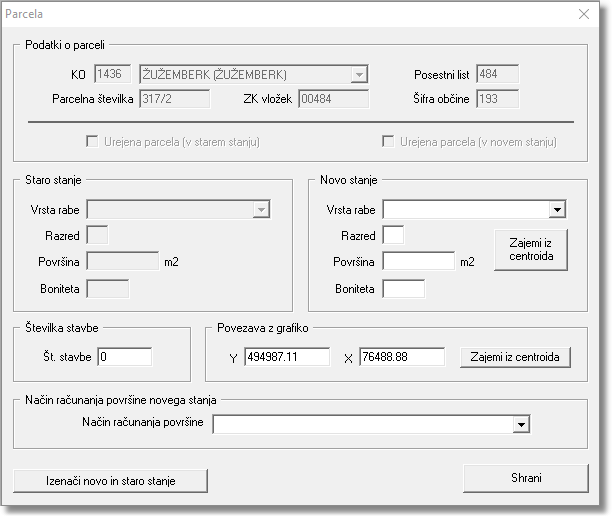Select the X coordinate field
Viewport: 612px width, 518px height.
pyautogui.click(x=402, y=357)
